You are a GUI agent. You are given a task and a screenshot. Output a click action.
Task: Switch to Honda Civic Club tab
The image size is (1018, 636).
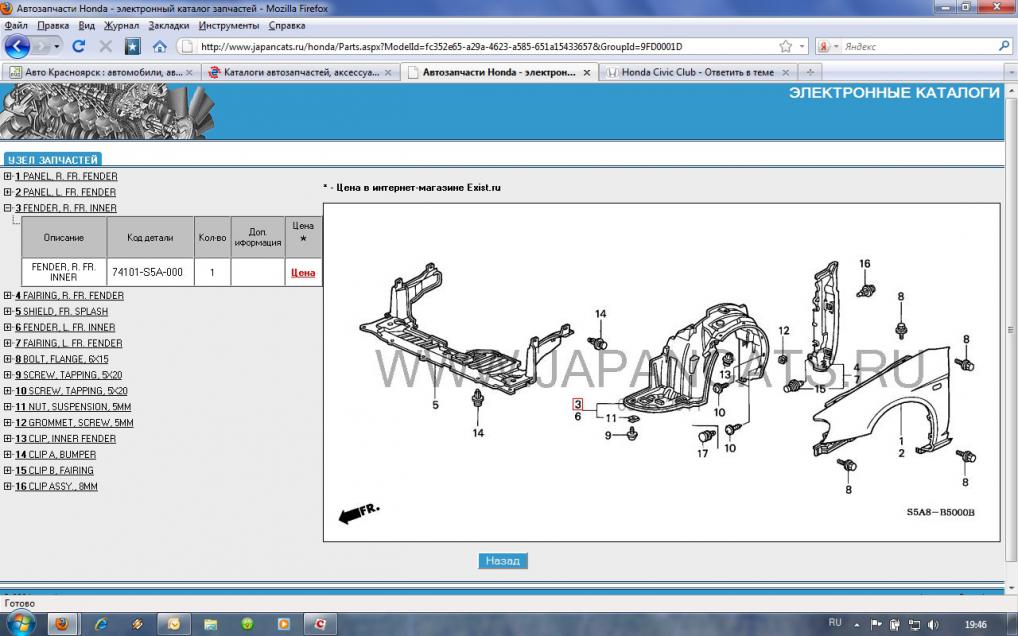pos(697,72)
